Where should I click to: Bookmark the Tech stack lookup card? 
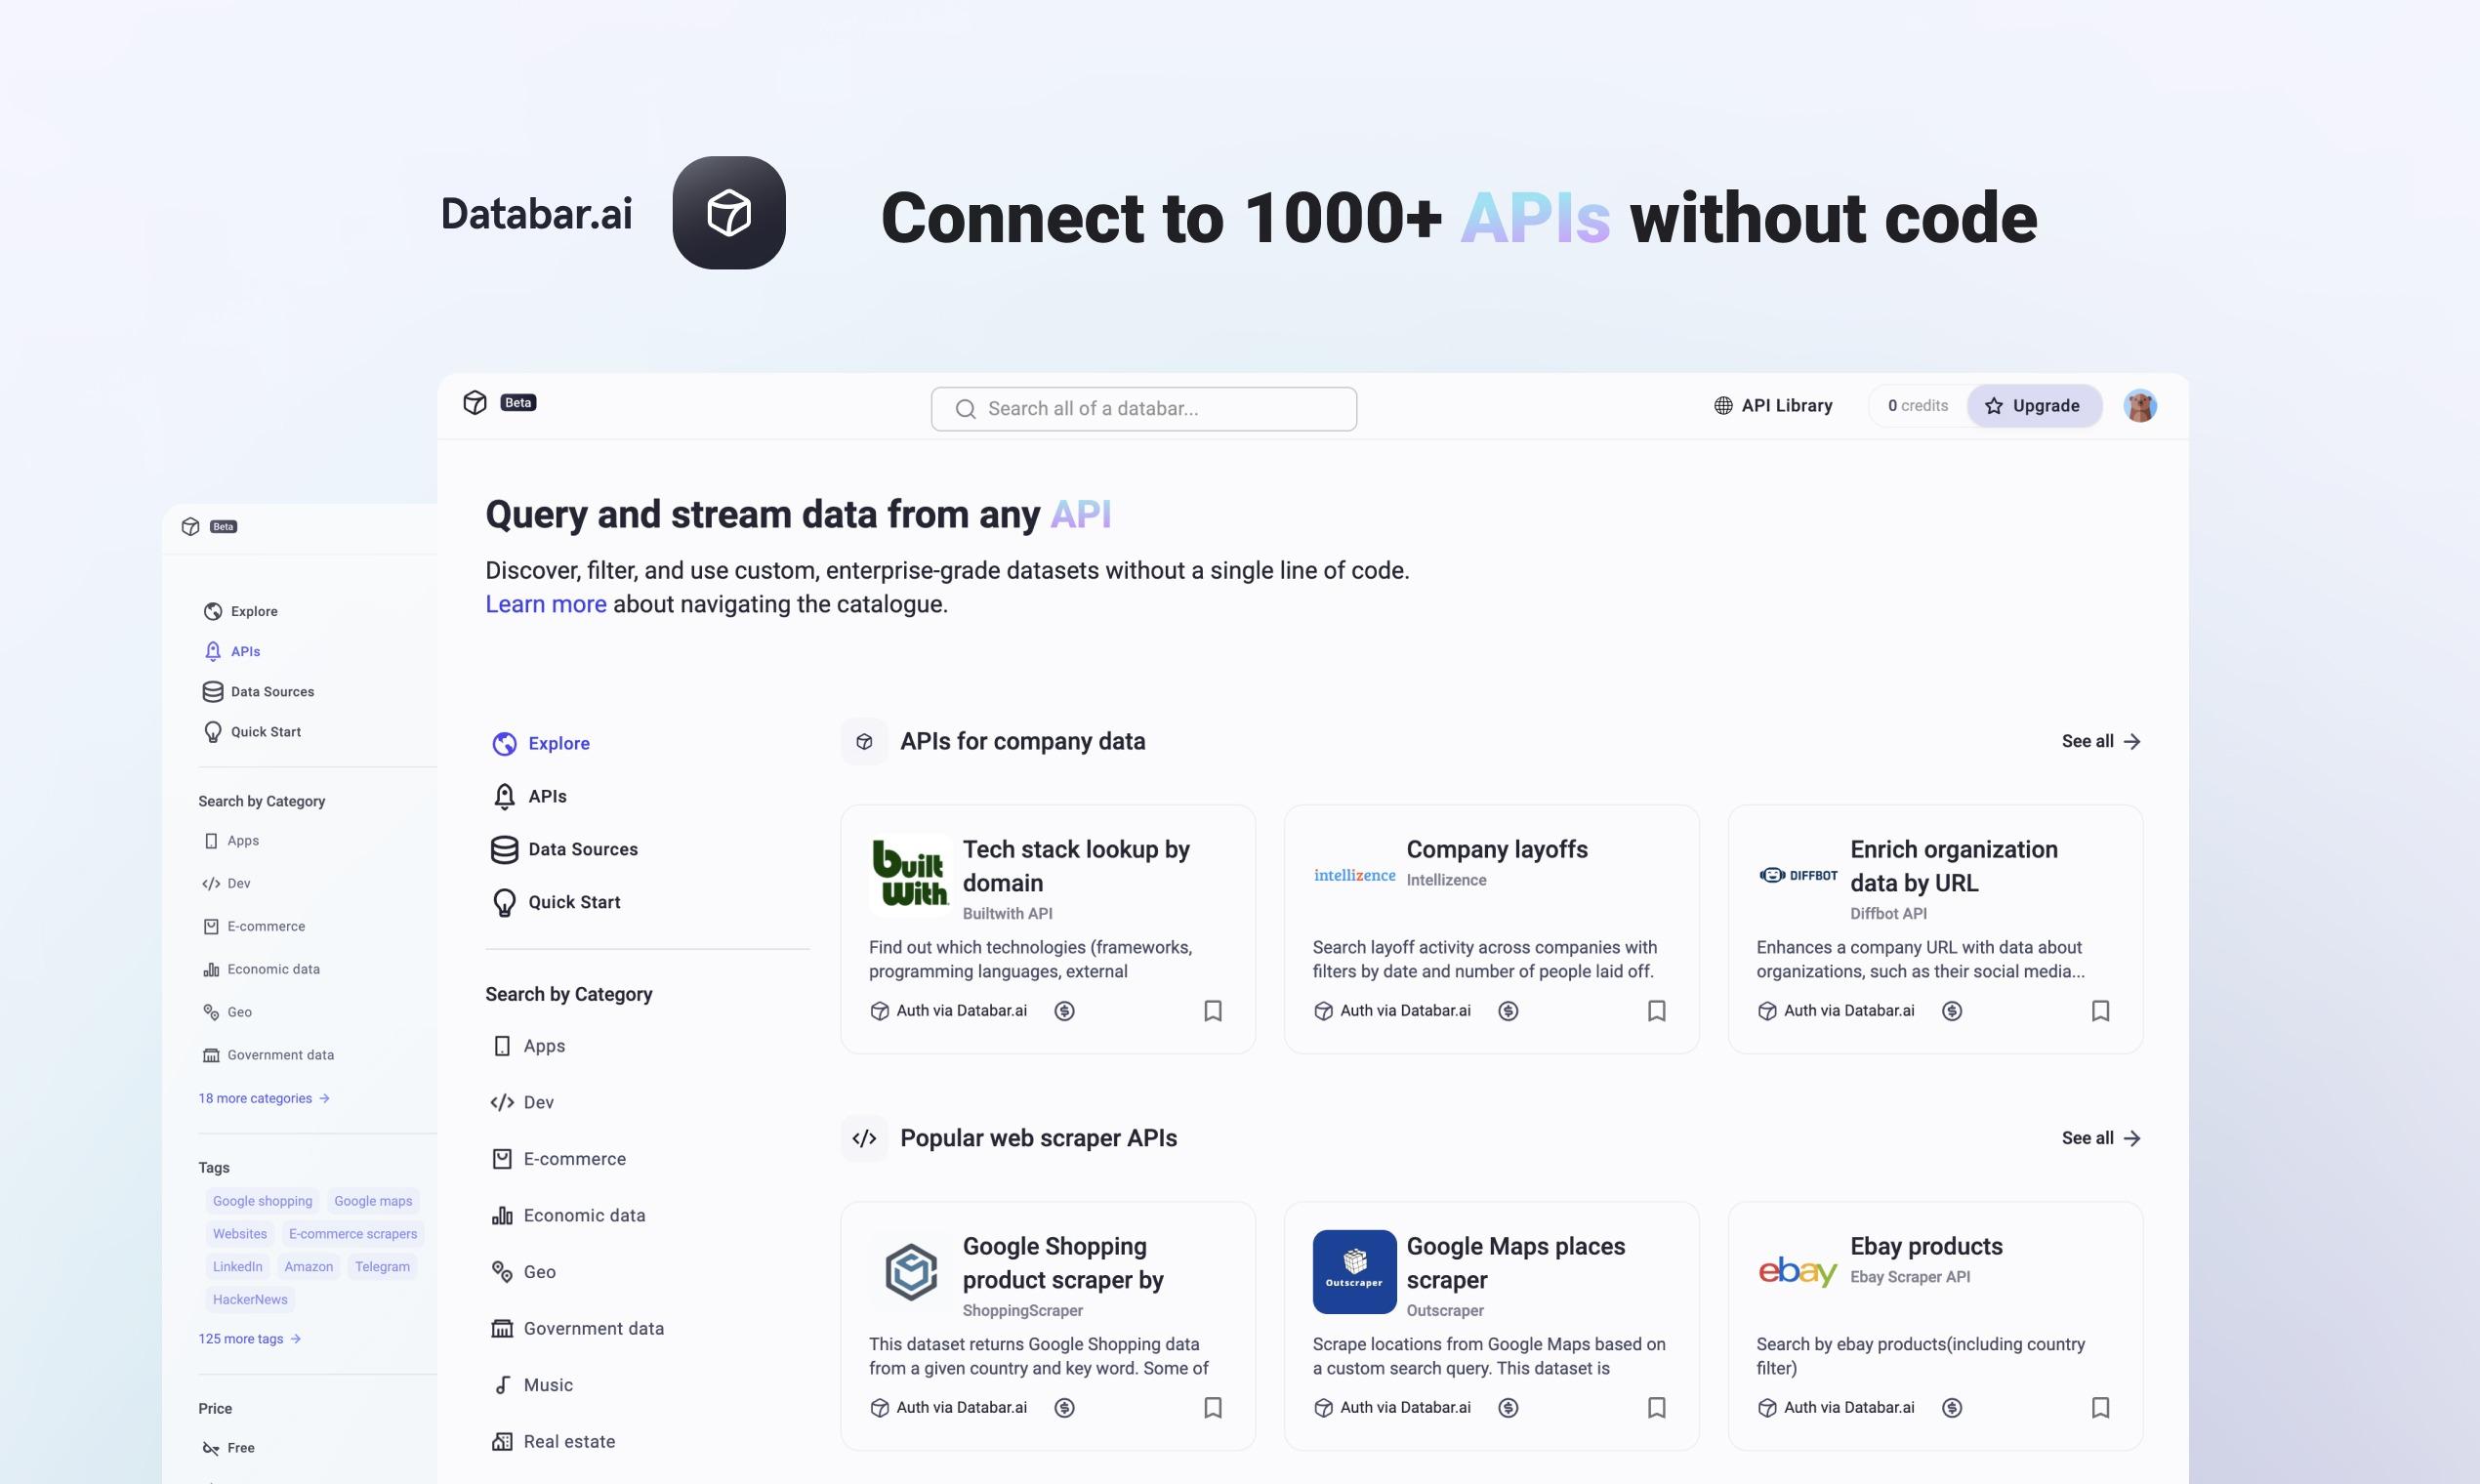(x=1212, y=1011)
